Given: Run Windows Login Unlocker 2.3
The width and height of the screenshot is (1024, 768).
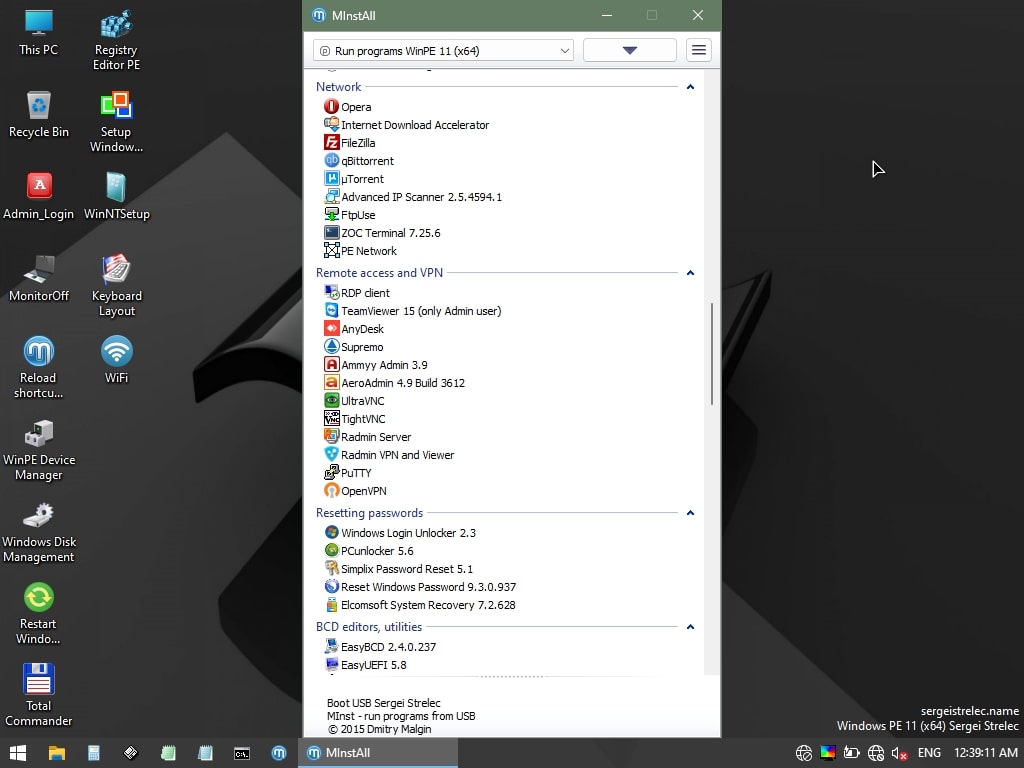Looking at the screenshot, I should tap(400, 533).
